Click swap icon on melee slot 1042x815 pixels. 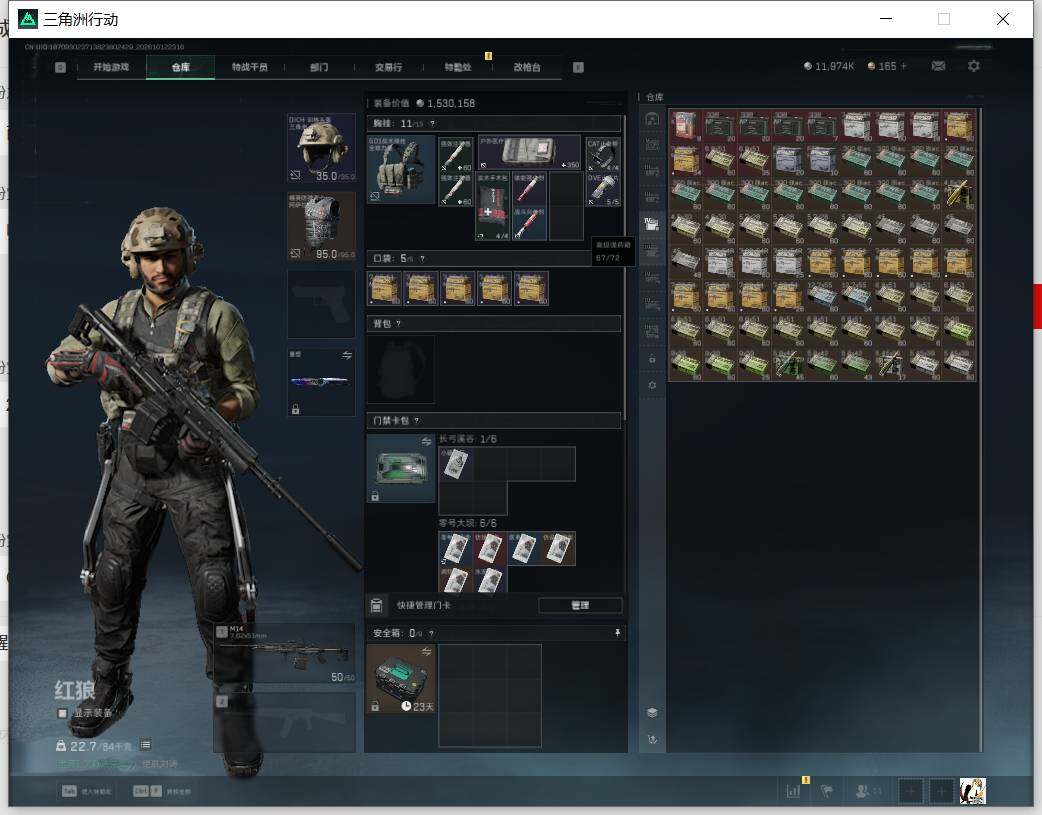[x=347, y=356]
